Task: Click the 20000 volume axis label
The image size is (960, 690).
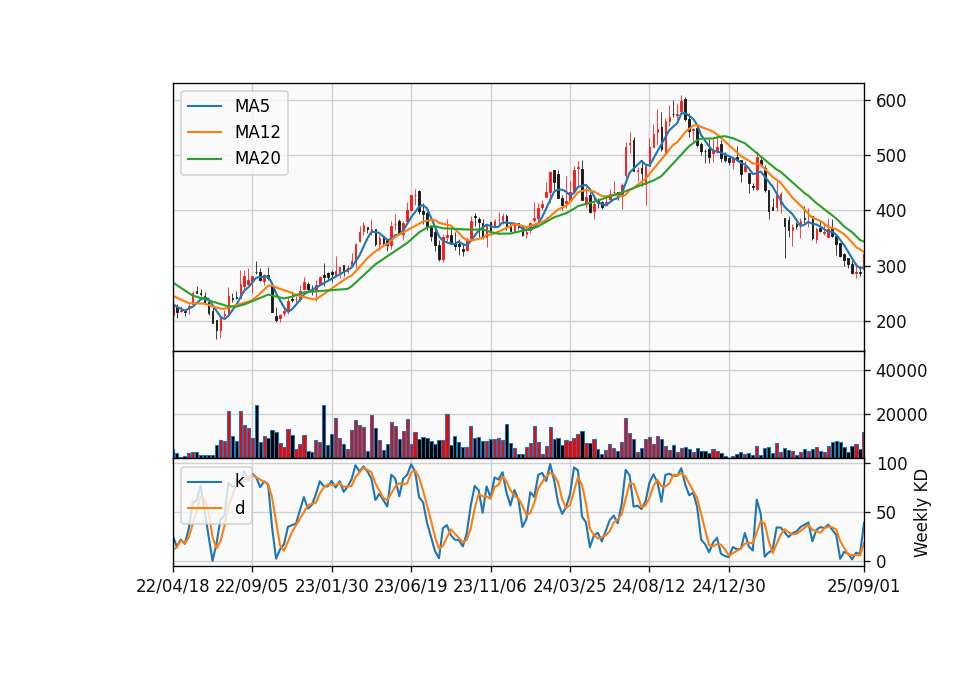Action: [x=901, y=415]
